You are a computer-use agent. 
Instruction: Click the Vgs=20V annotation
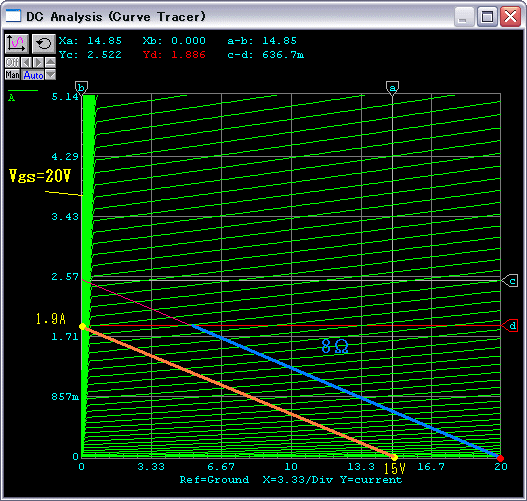pos(40,176)
